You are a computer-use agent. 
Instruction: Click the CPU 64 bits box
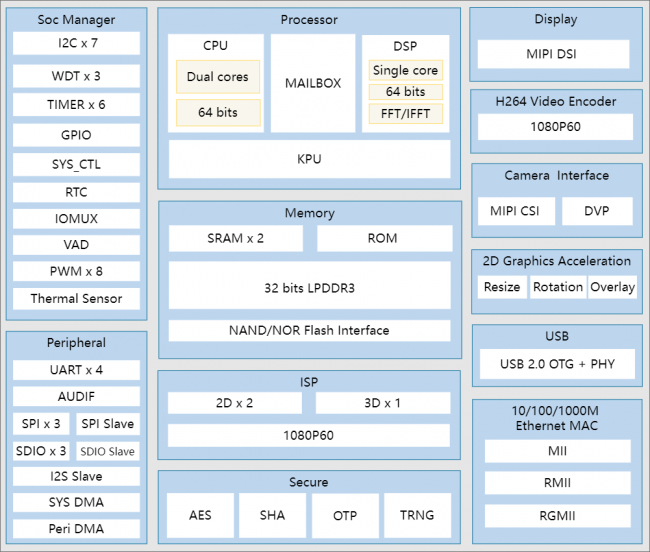(218, 112)
